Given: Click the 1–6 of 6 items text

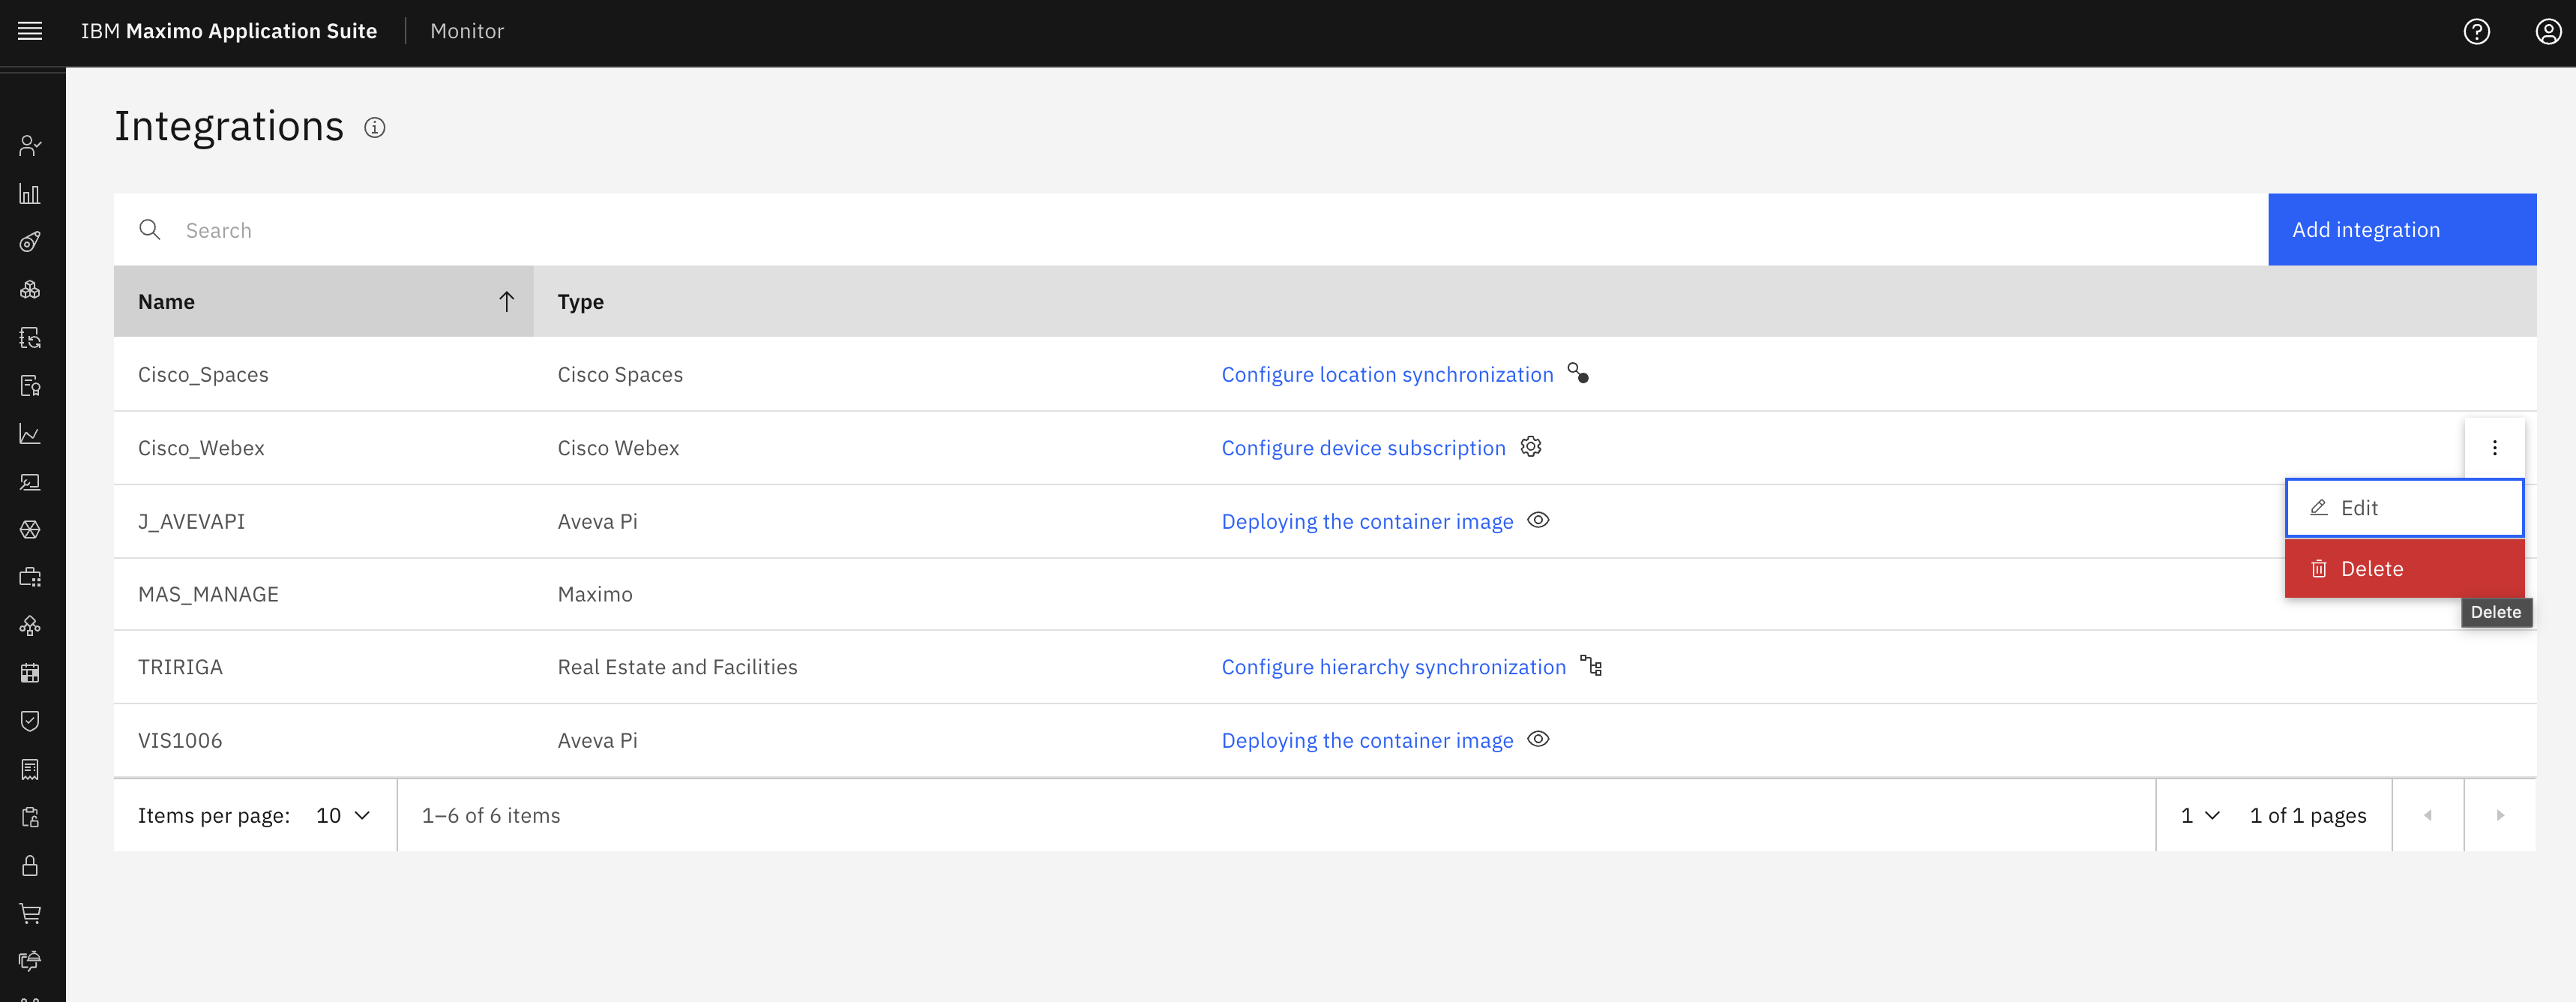Looking at the screenshot, I should tap(491, 816).
